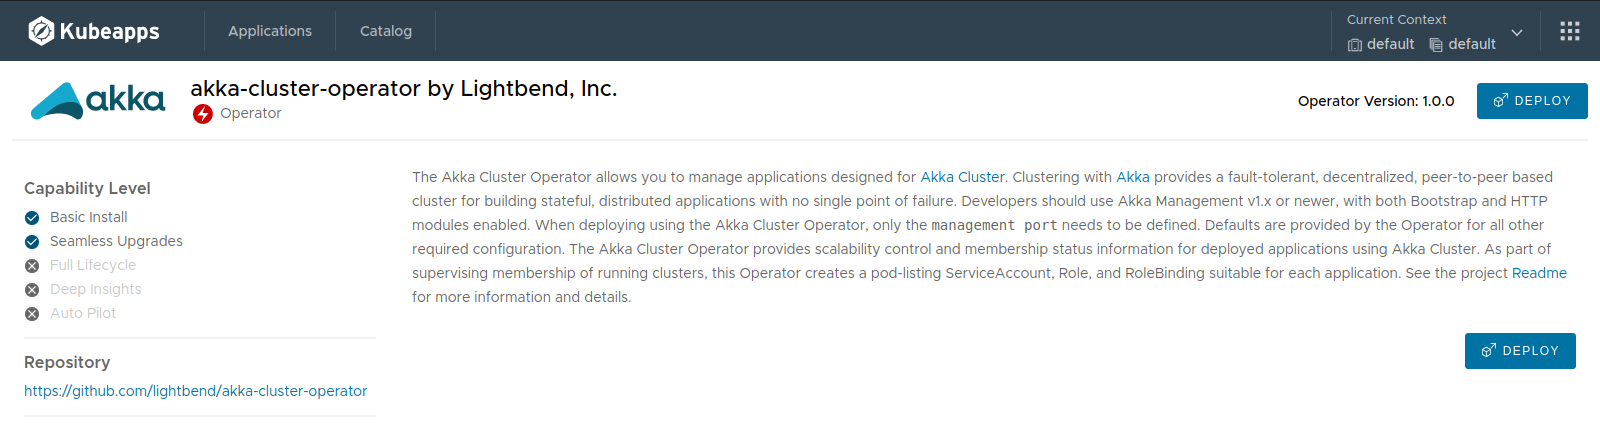
Task: Click the Akka logo image
Action: coord(98,101)
